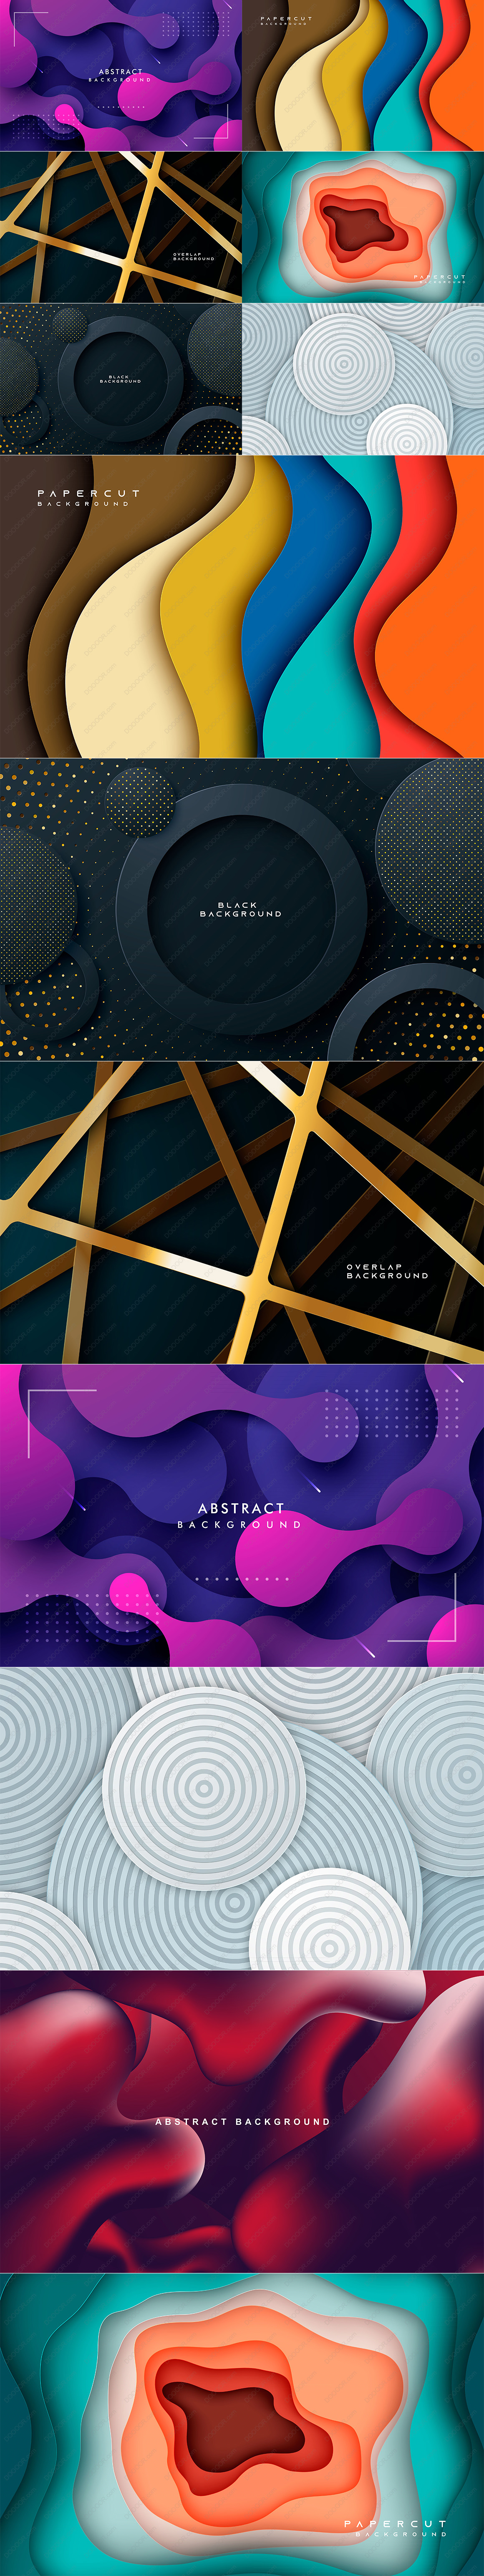Viewport: 484px width, 2576px height.
Task: Open the large gold lines overlap image
Action: coord(242,1212)
